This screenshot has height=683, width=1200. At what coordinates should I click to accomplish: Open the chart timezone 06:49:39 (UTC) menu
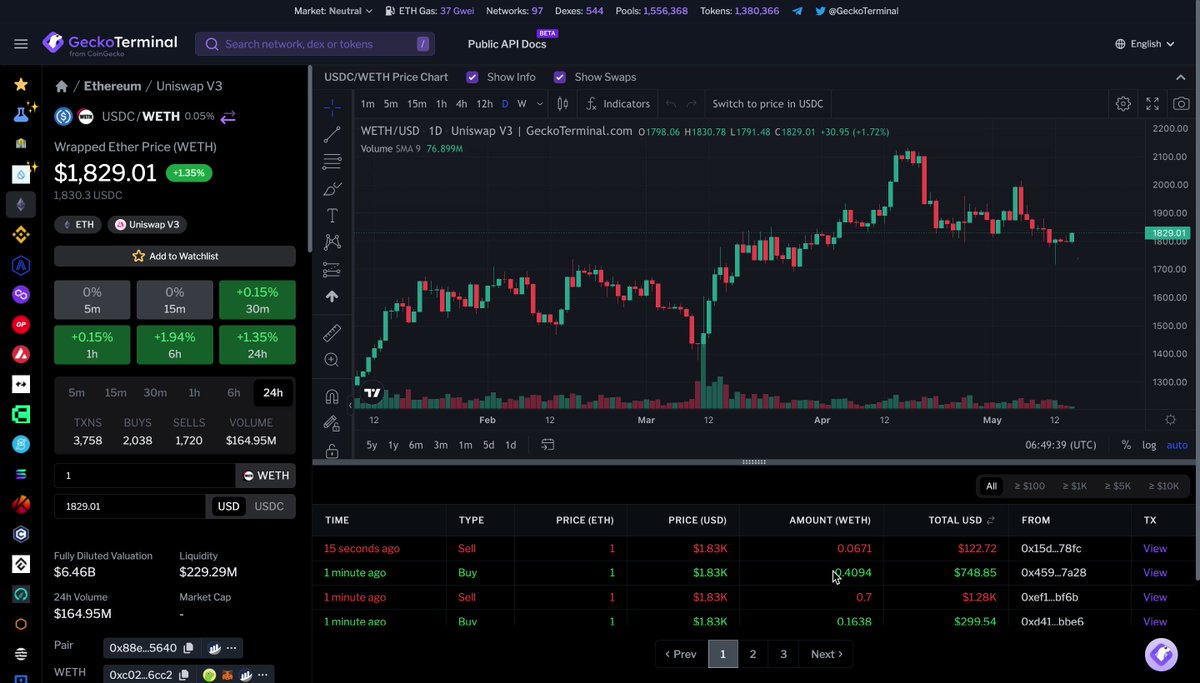point(1061,445)
